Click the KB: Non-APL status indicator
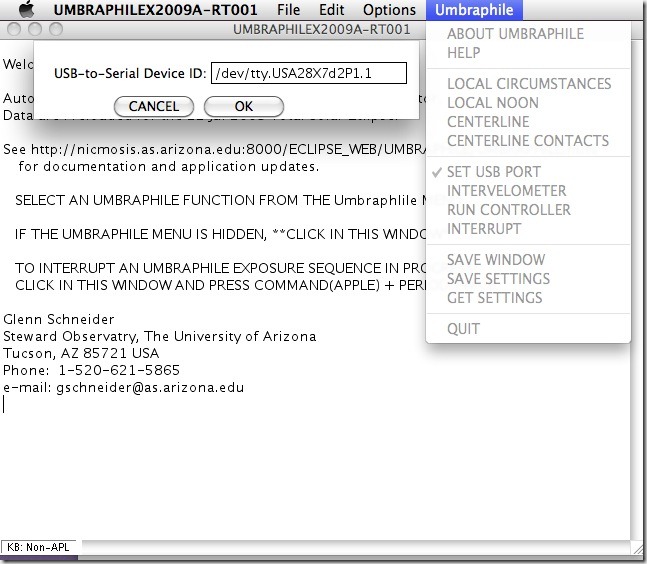The image size is (647, 564). 38,547
